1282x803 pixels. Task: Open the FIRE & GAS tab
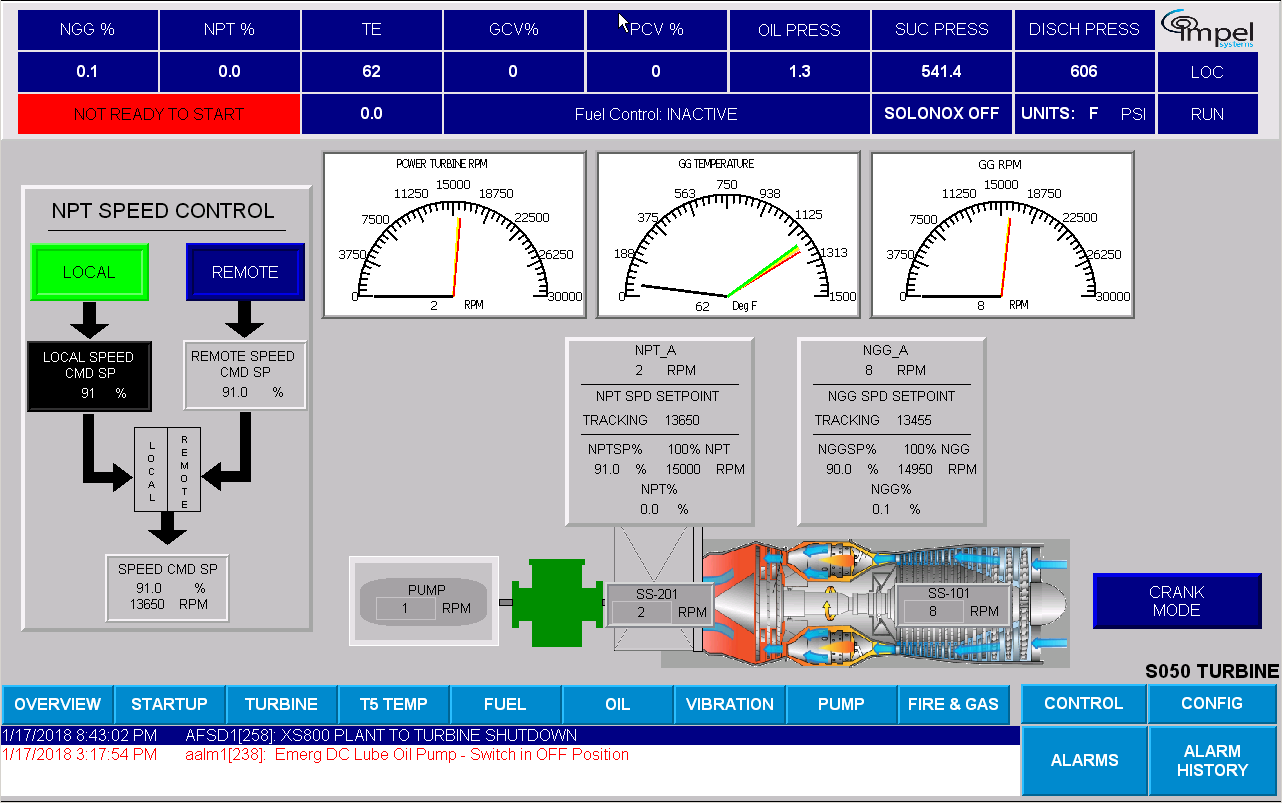click(x=953, y=704)
